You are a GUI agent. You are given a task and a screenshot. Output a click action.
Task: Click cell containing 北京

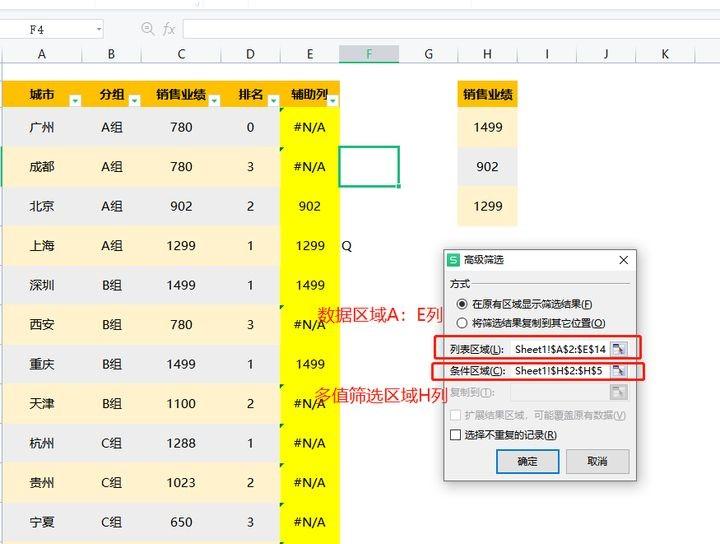[42, 206]
